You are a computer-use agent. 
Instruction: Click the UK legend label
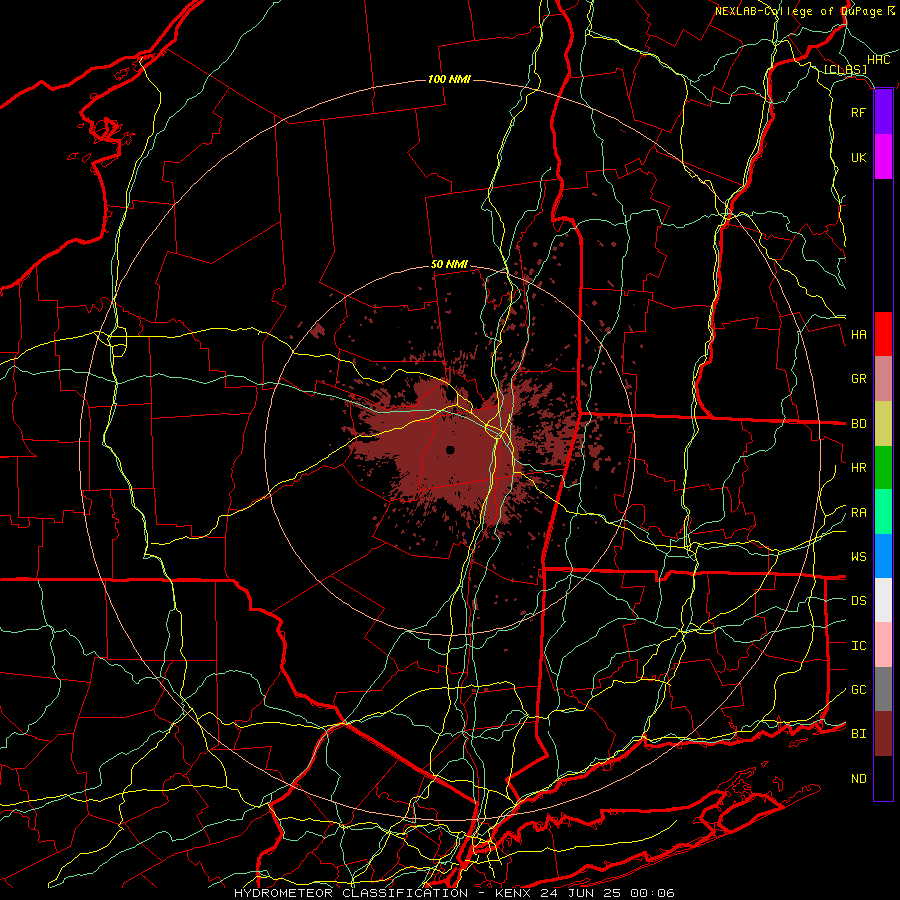(858, 157)
